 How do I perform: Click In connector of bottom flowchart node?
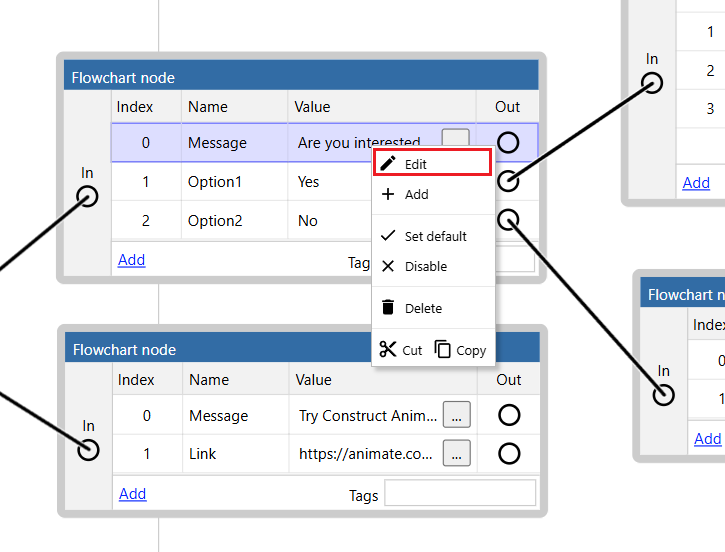click(x=89, y=450)
